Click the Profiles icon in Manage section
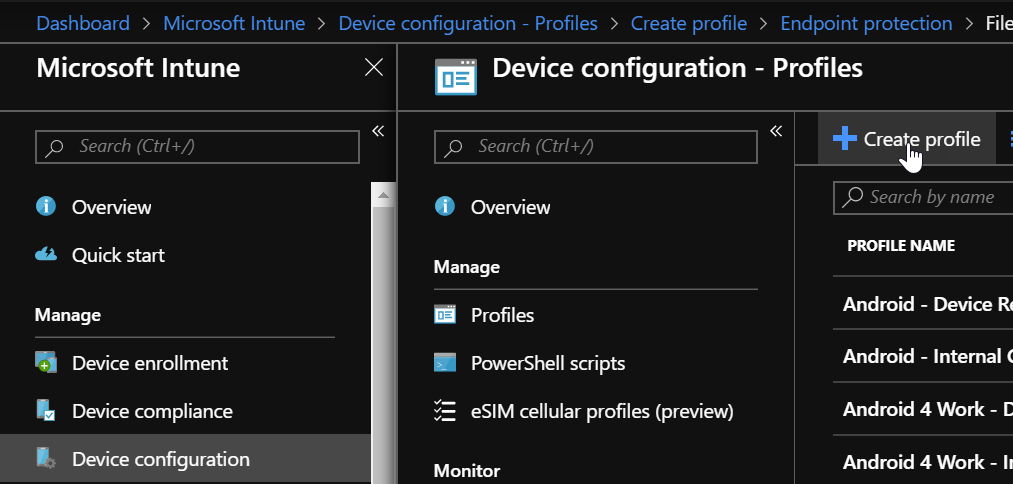Image resolution: width=1013 pixels, height=484 pixels. (x=445, y=315)
